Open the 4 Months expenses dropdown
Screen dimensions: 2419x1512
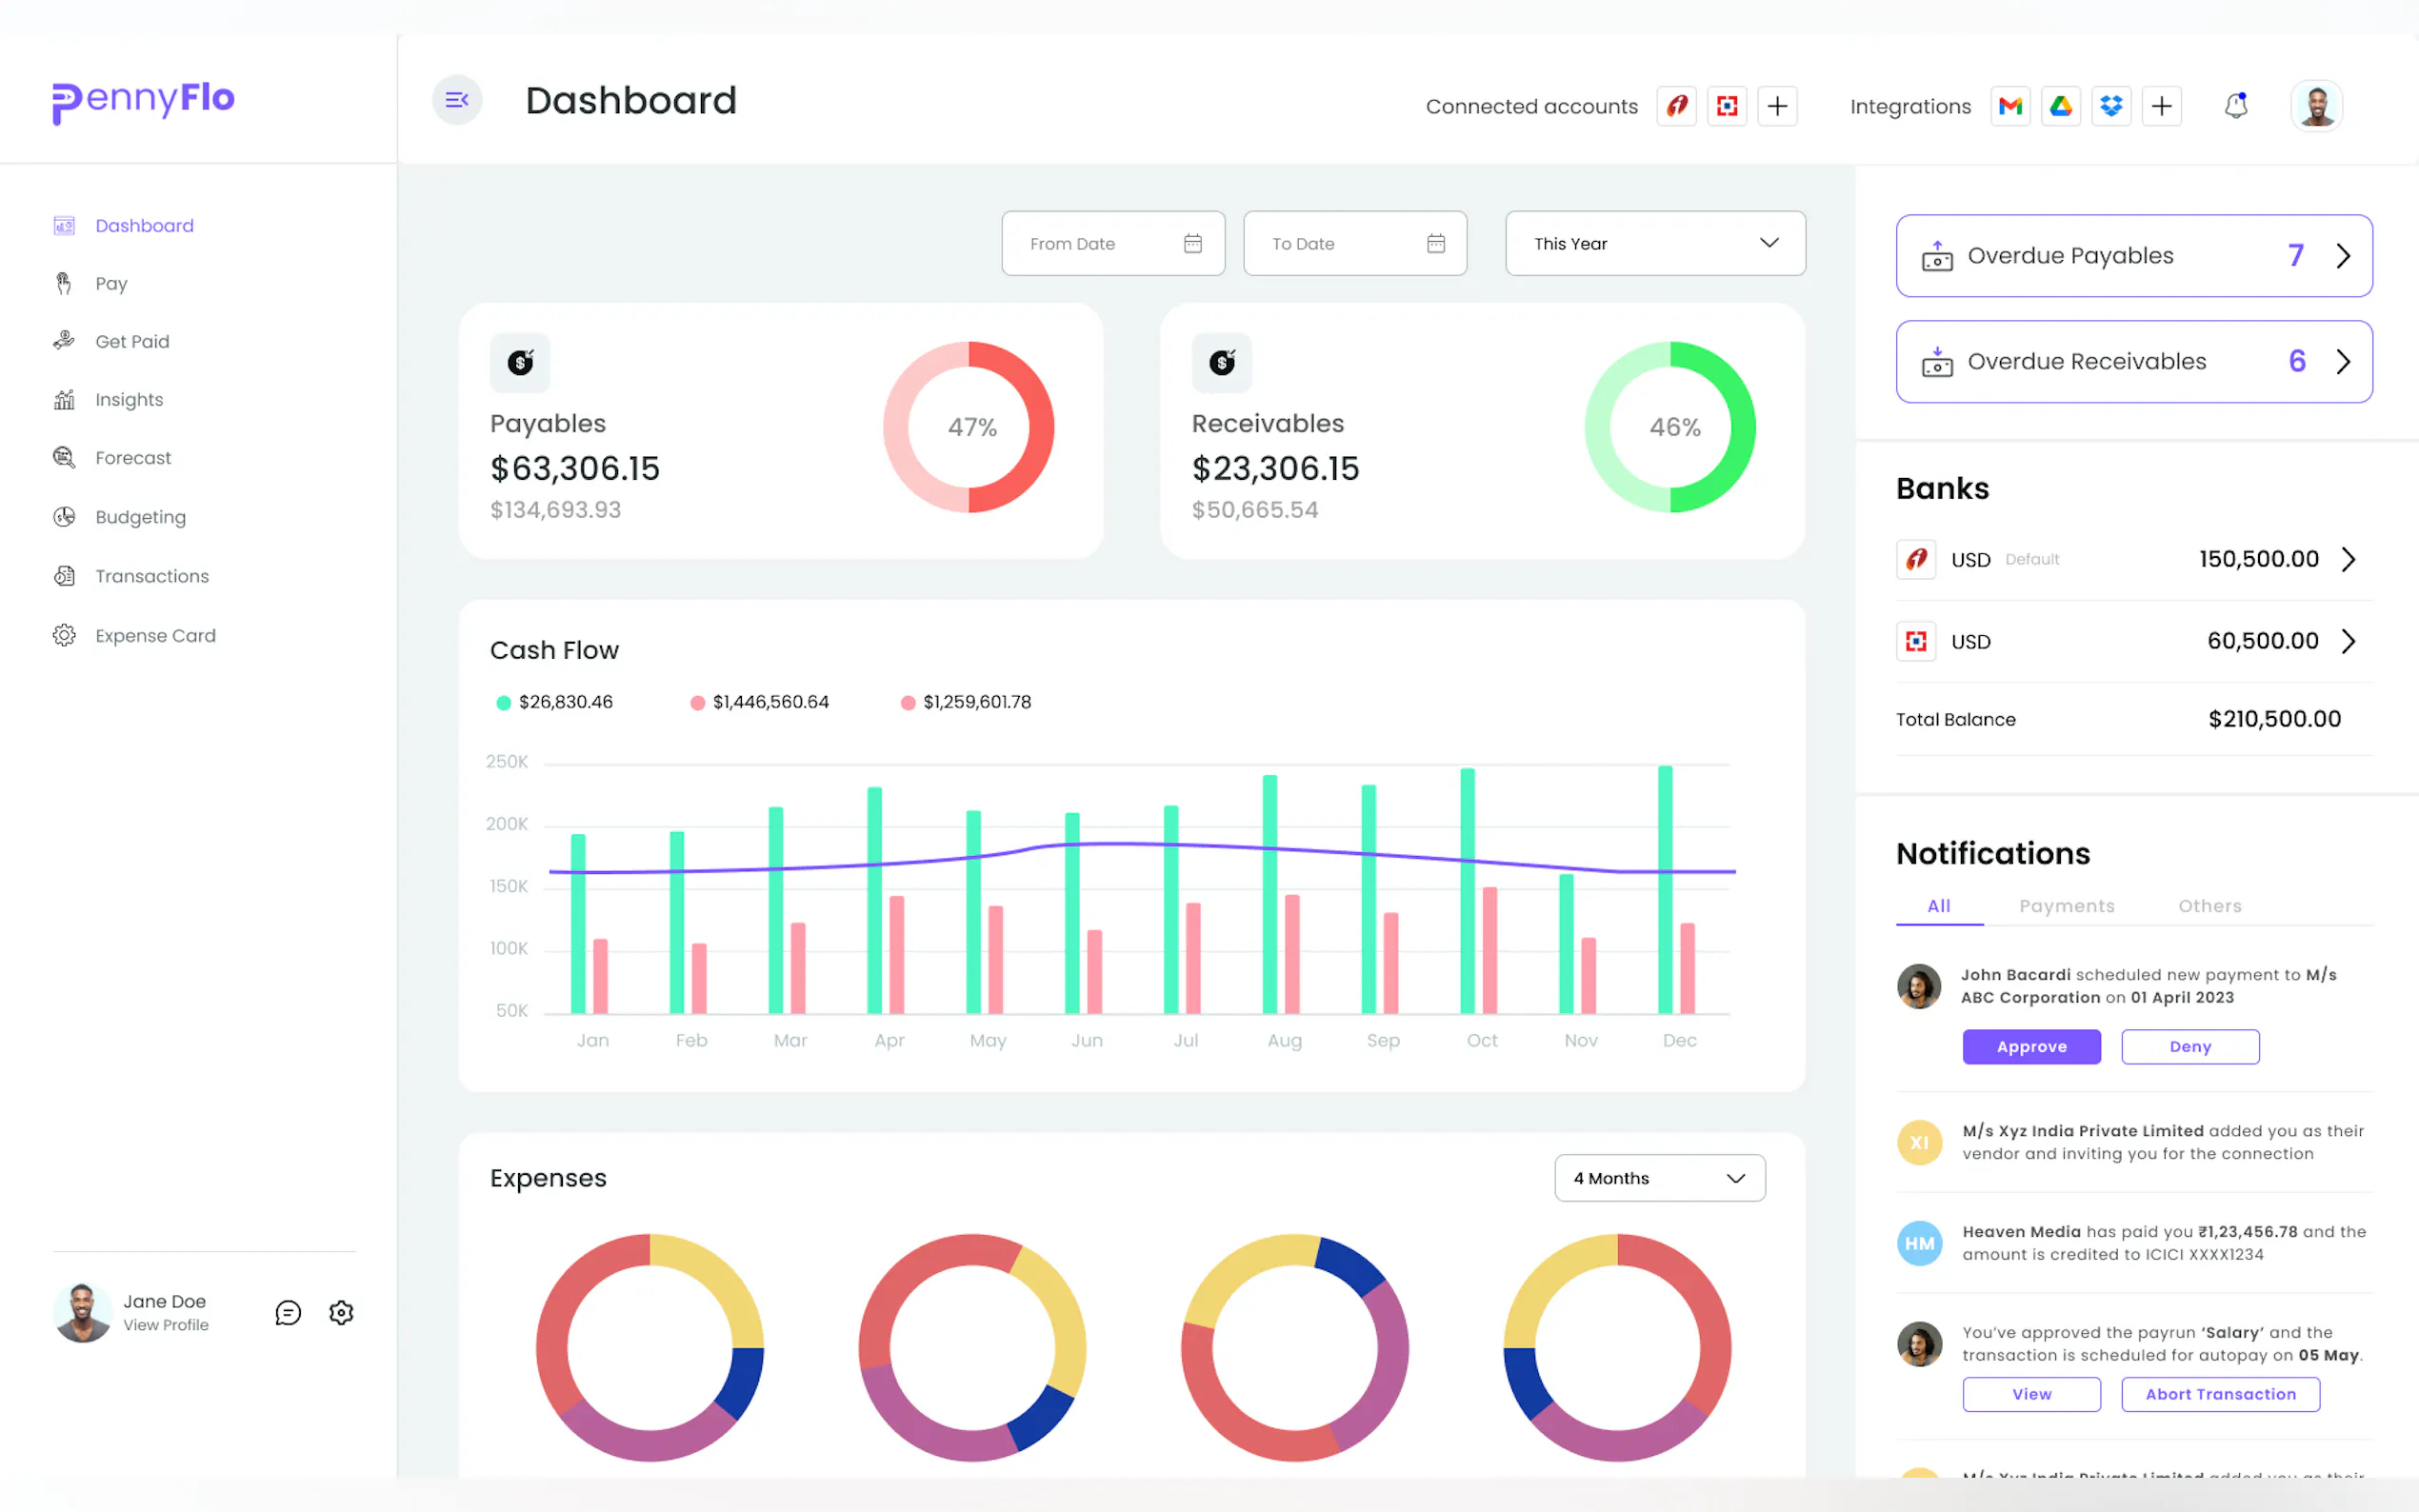click(1659, 1178)
